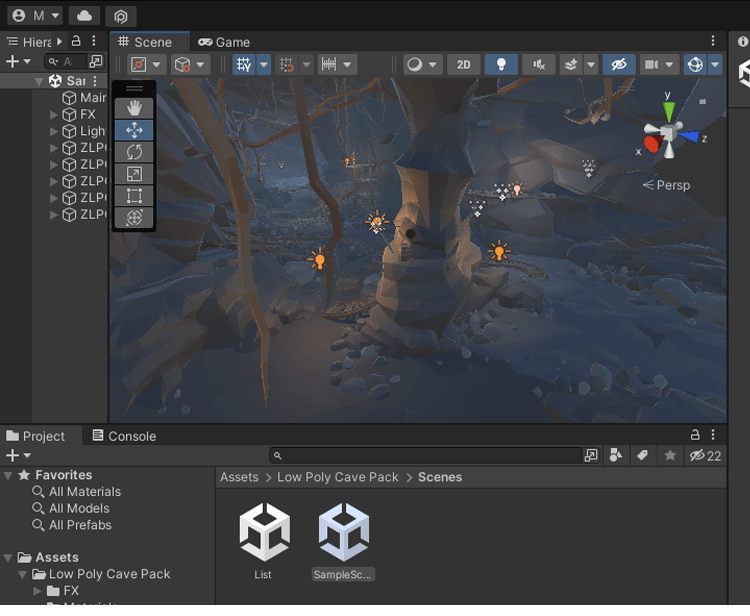
Task: Collapse the Assets folder tree
Action: (x=8, y=558)
